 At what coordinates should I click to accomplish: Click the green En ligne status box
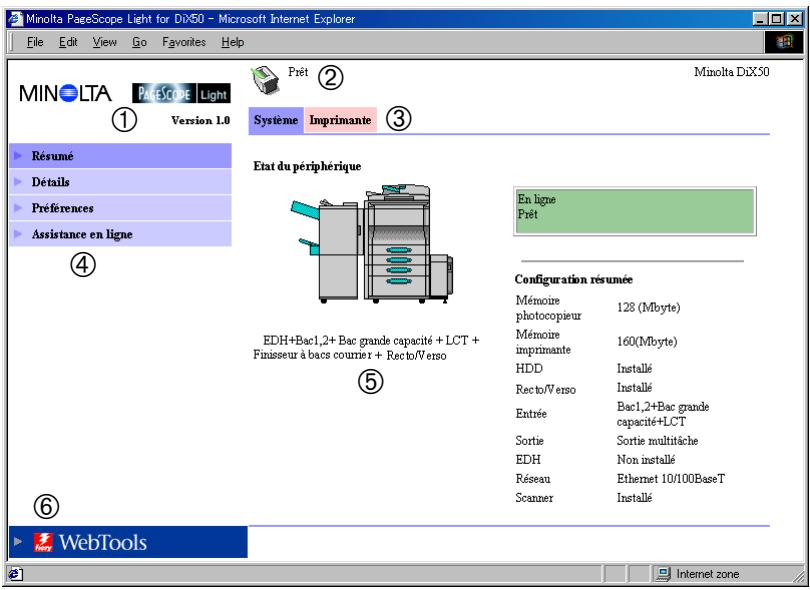click(x=634, y=211)
